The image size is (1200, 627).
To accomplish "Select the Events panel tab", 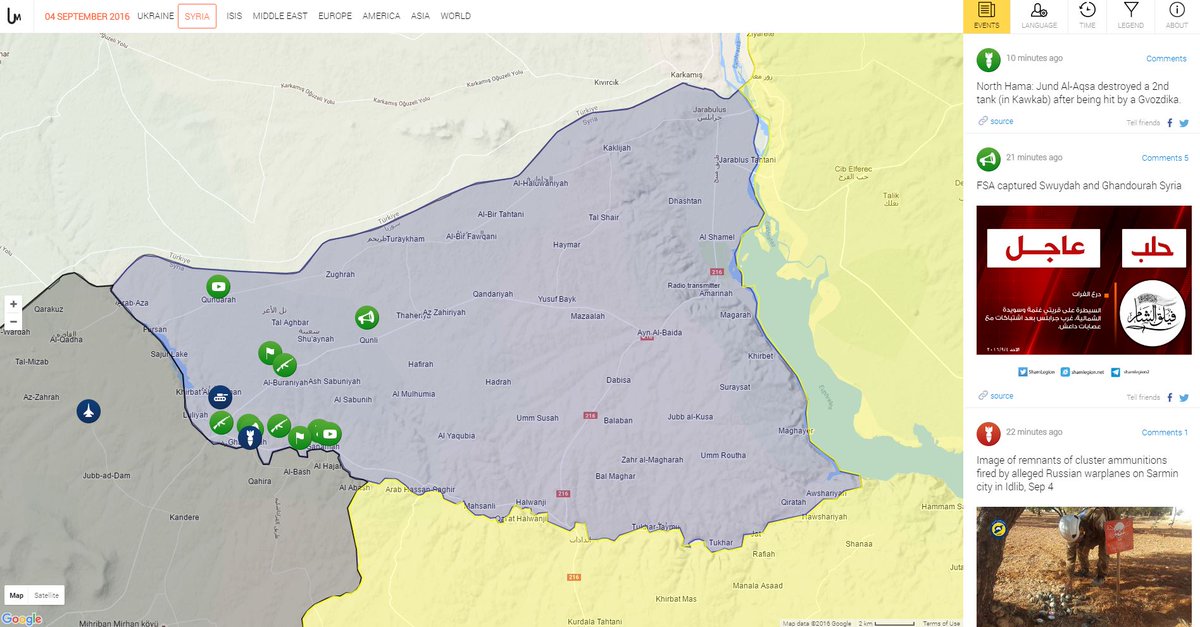I will (x=987, y=16).
